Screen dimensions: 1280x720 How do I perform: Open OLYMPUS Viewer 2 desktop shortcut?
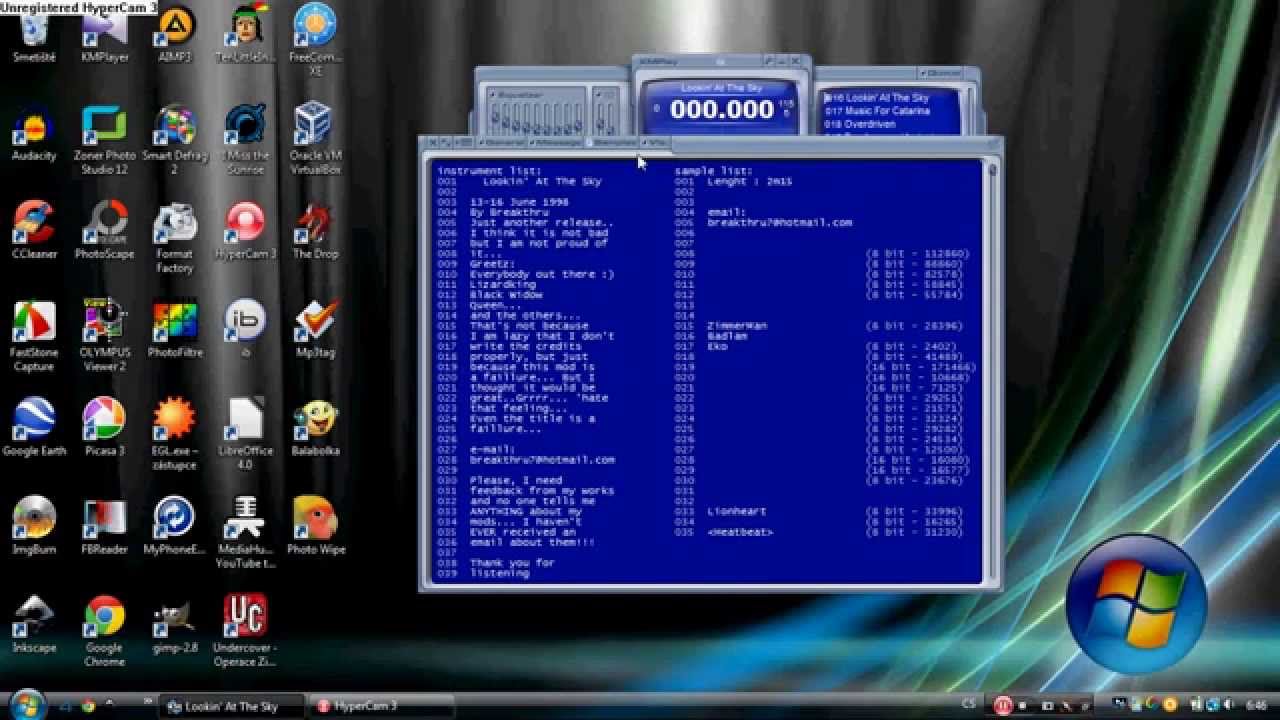[105, 337]
